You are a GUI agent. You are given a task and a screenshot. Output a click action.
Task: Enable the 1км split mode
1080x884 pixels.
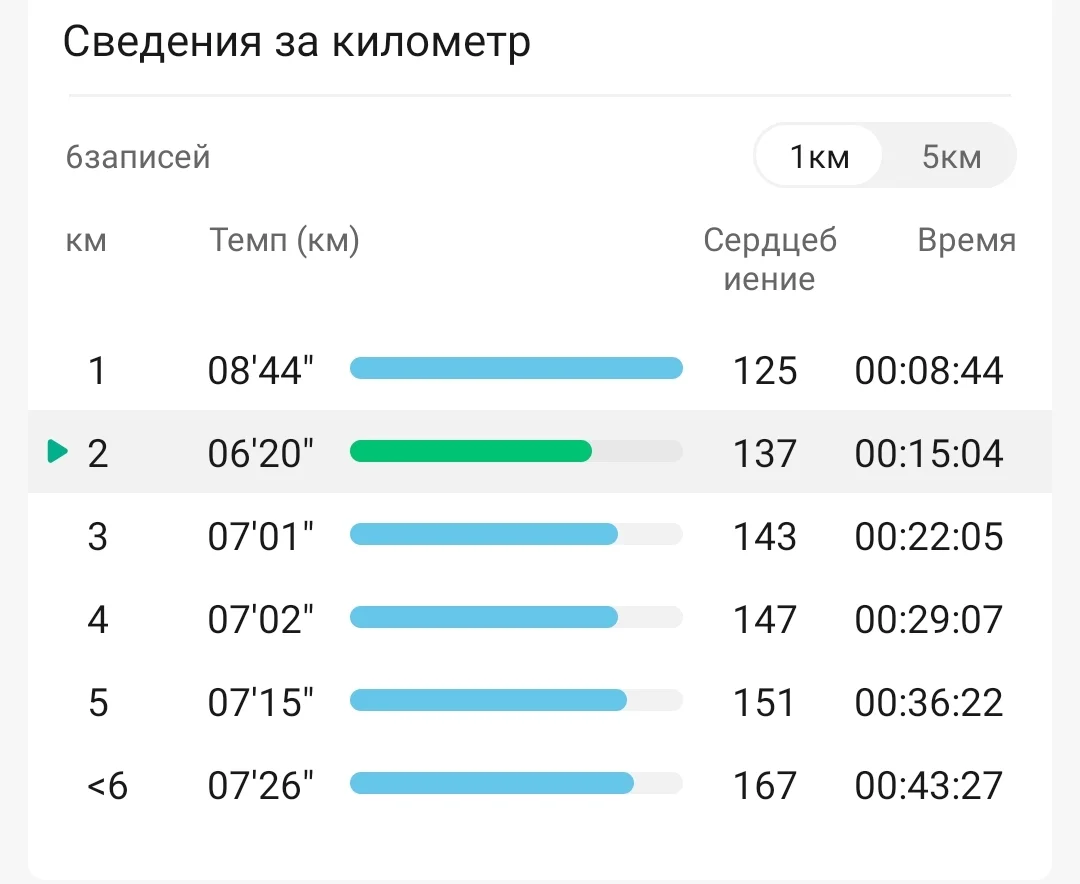point(820,155)
